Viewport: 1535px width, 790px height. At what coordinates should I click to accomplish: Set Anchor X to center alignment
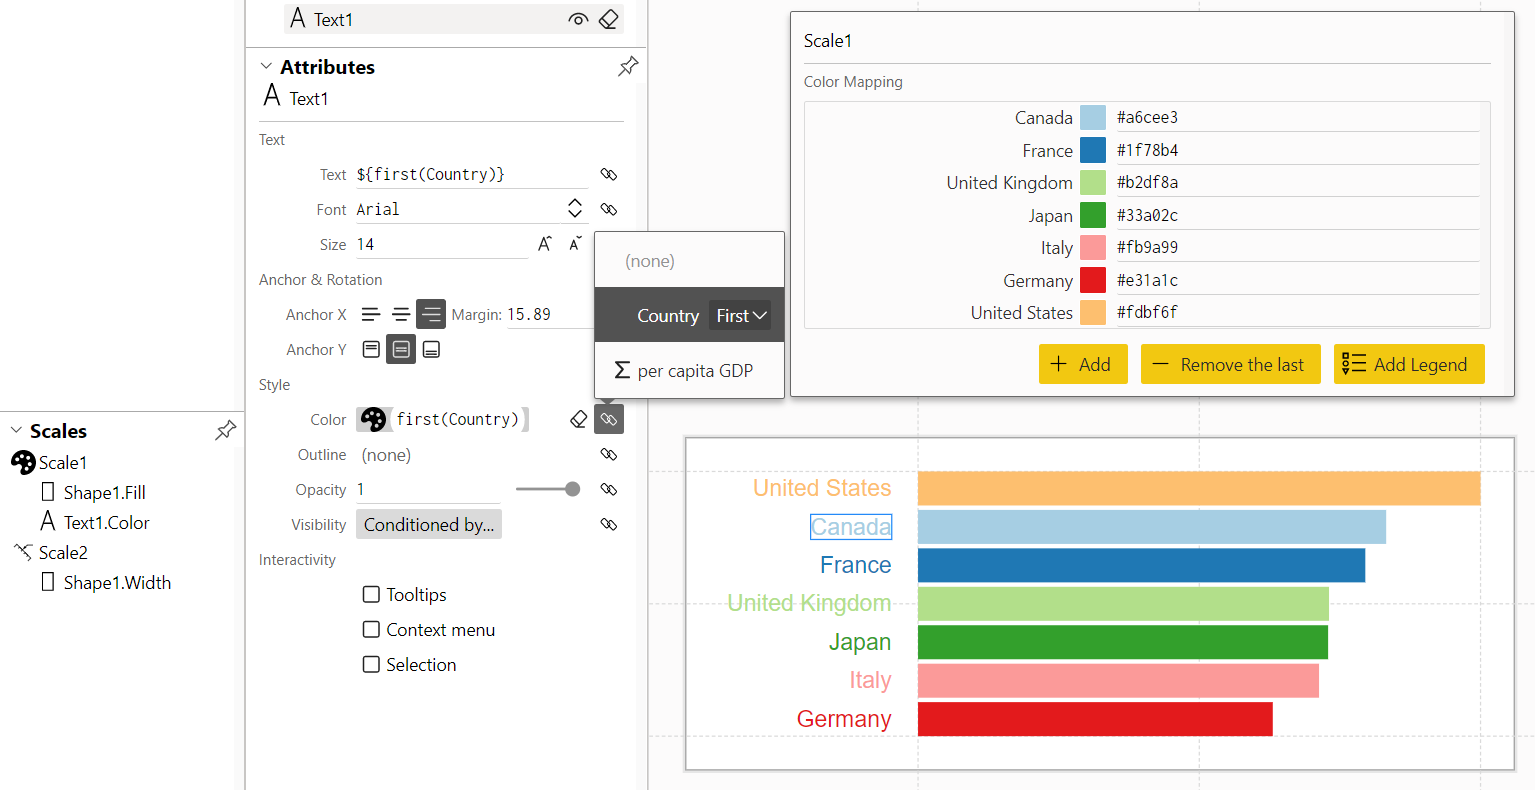tap(401, 314)
